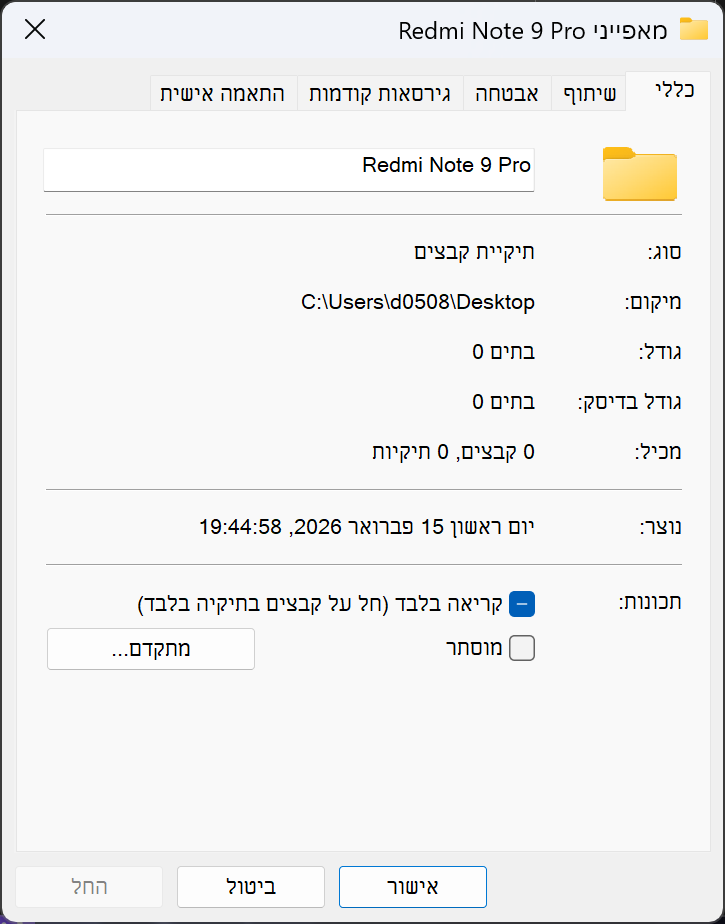Click the small folder icon in title bar
The height and width of the screenshot is (924, 725).
pyautogui.click(x=693, y=29)
